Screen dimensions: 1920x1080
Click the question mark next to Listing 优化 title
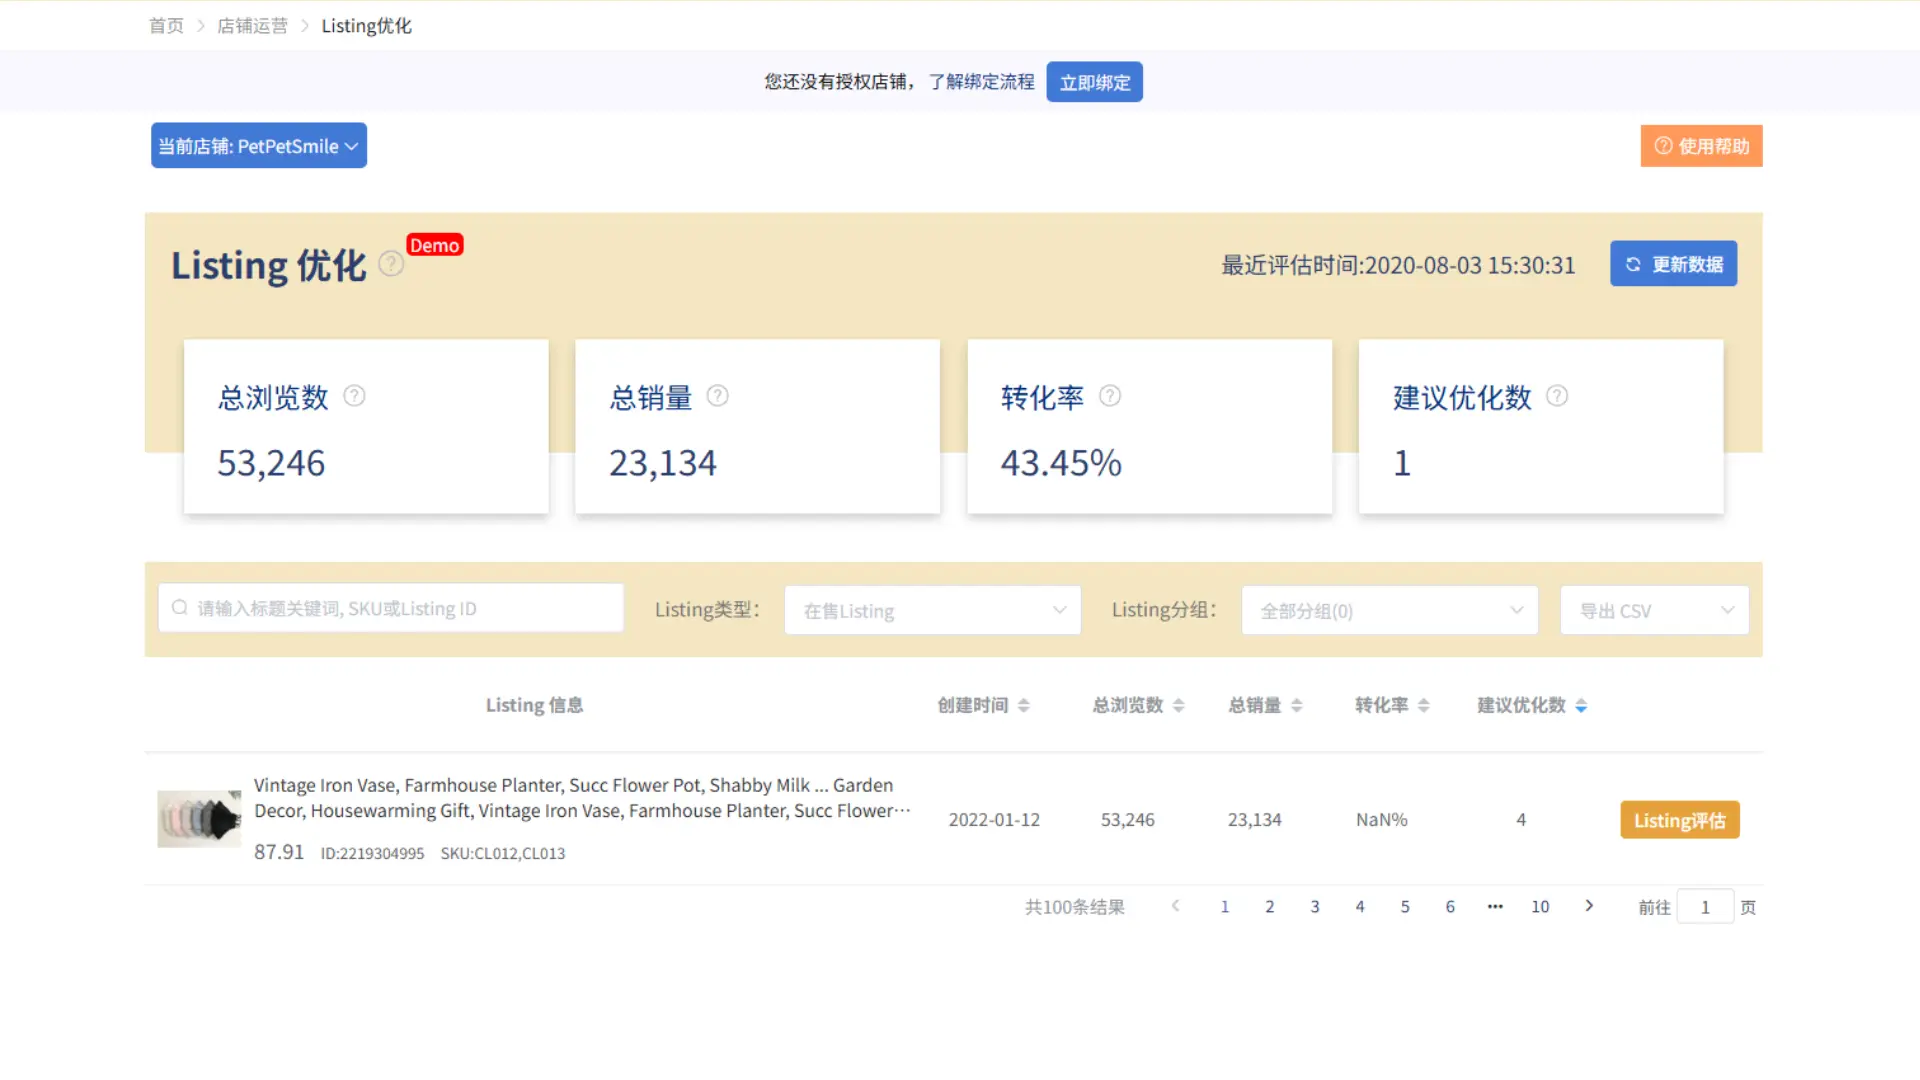pyautogui.click(x=390, y=264)
